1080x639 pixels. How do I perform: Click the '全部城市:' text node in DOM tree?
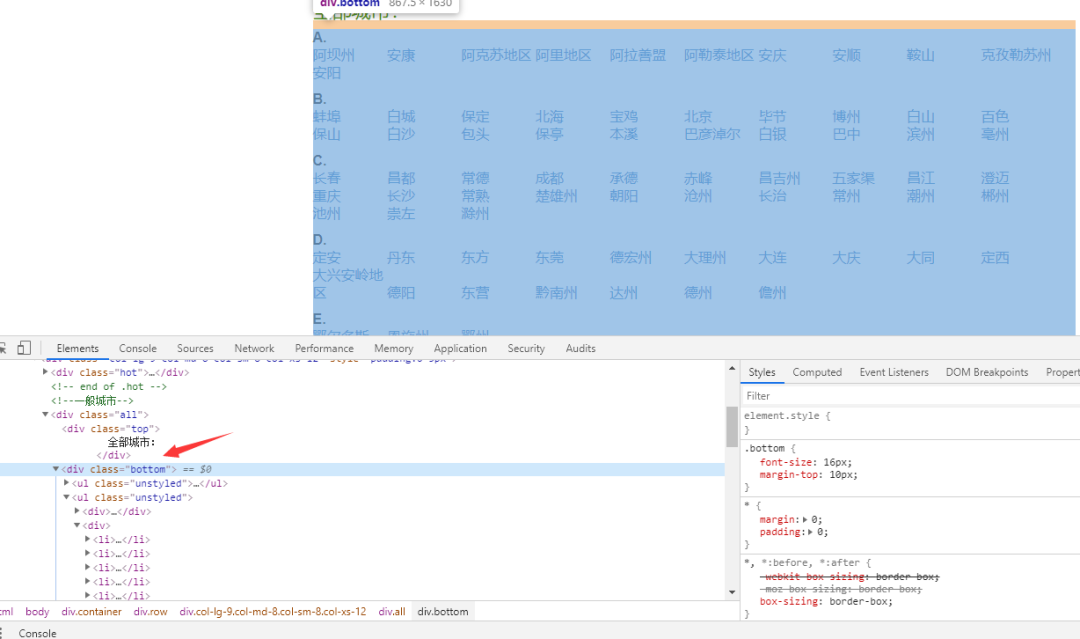coord(131,442)
